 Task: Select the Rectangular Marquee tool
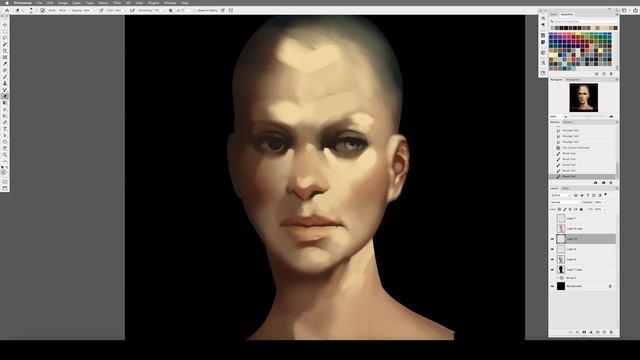[5, 31]
